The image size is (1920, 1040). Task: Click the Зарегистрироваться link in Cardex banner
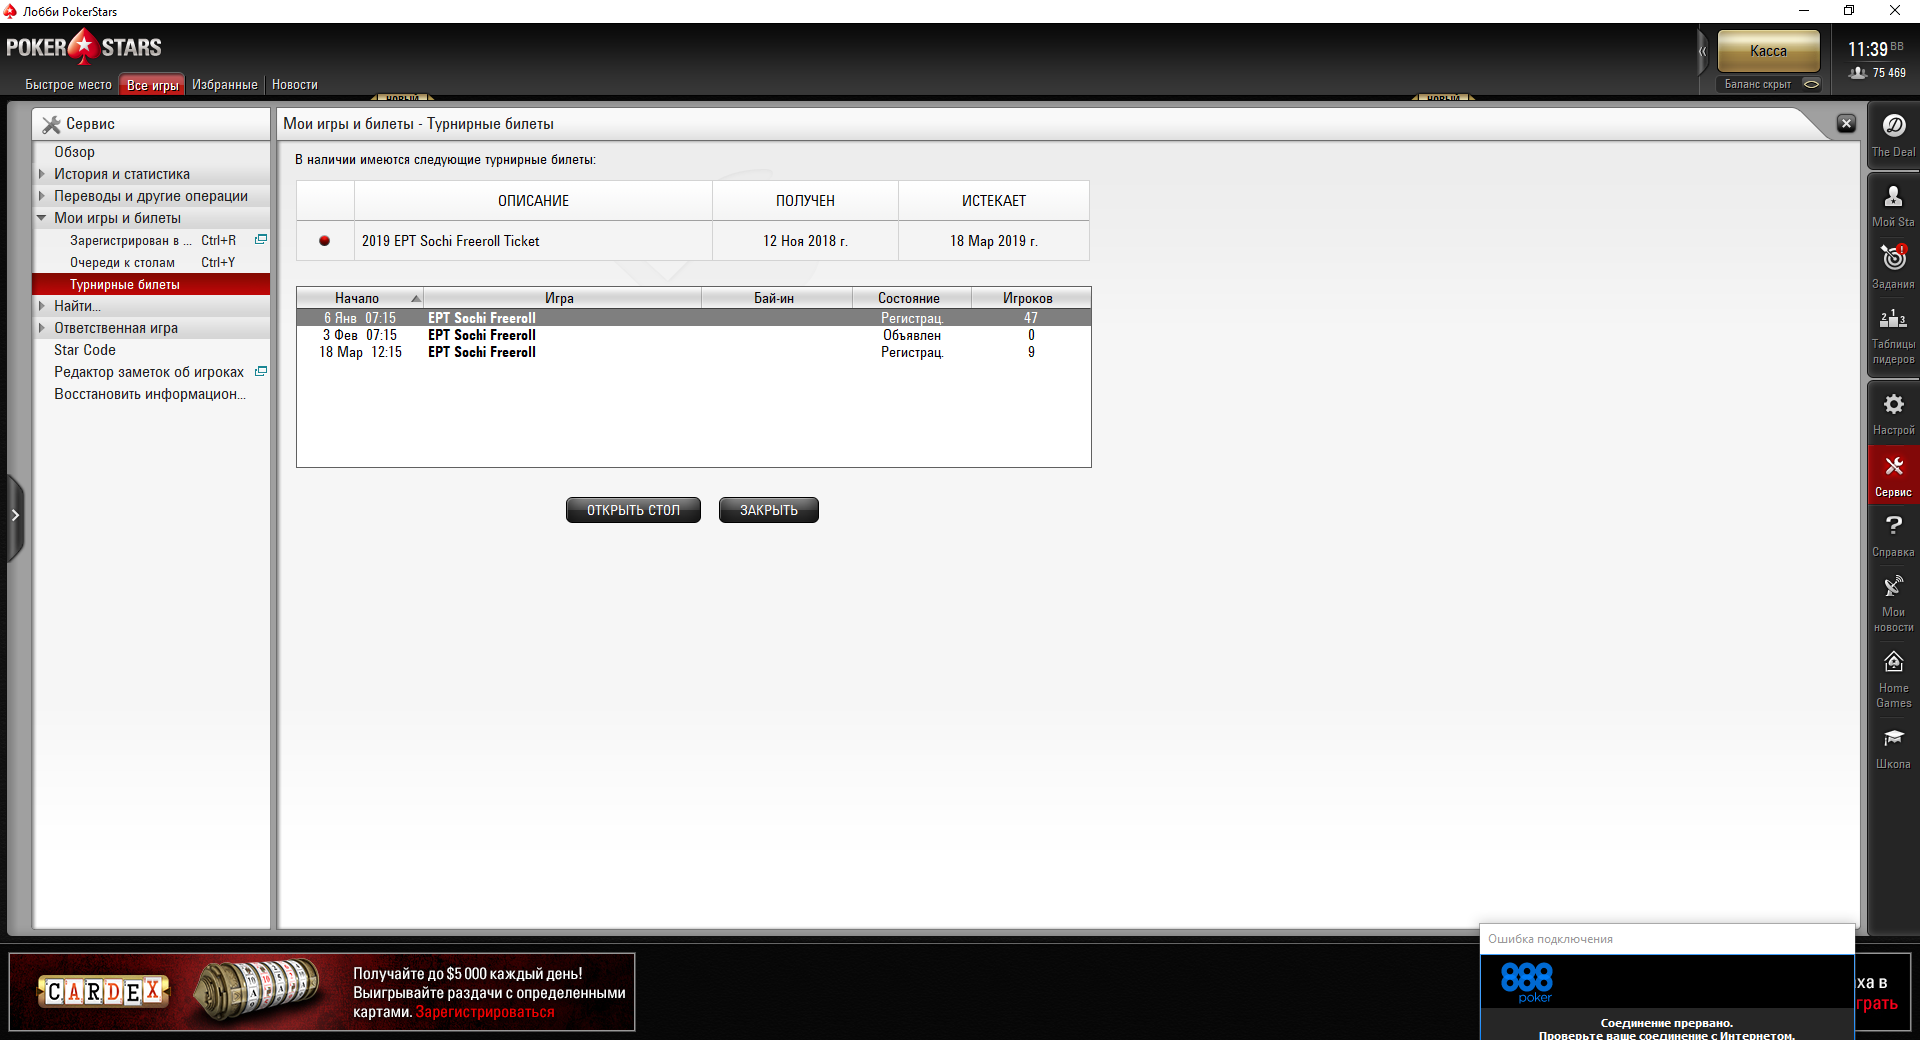485,1012
